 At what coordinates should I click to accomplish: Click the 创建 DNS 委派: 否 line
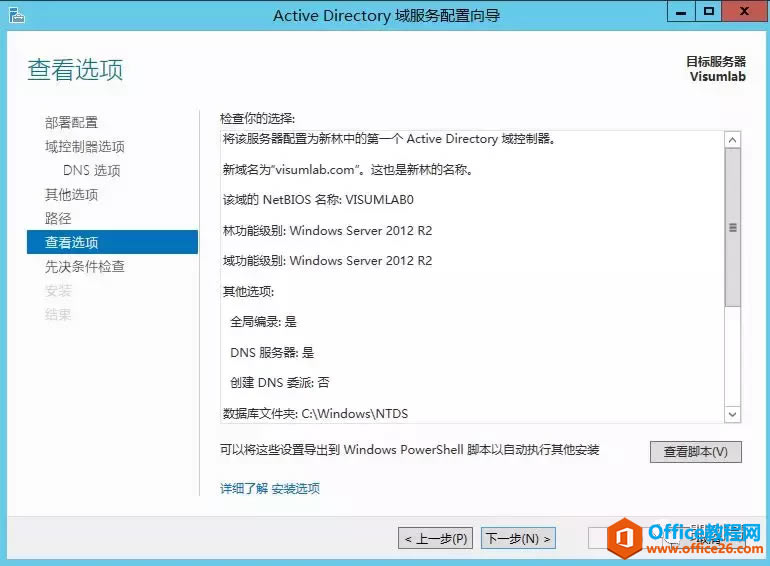279,382
